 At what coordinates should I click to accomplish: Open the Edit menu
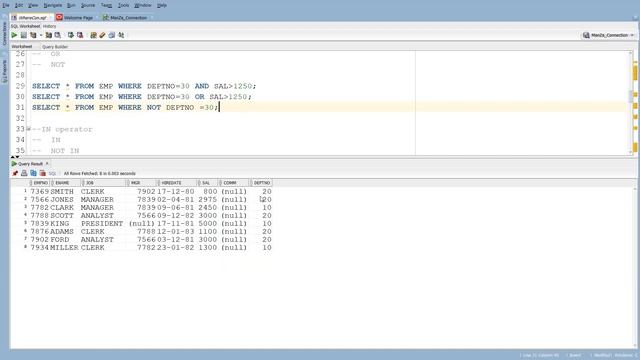pyautogui.click(x=19, y=5)
